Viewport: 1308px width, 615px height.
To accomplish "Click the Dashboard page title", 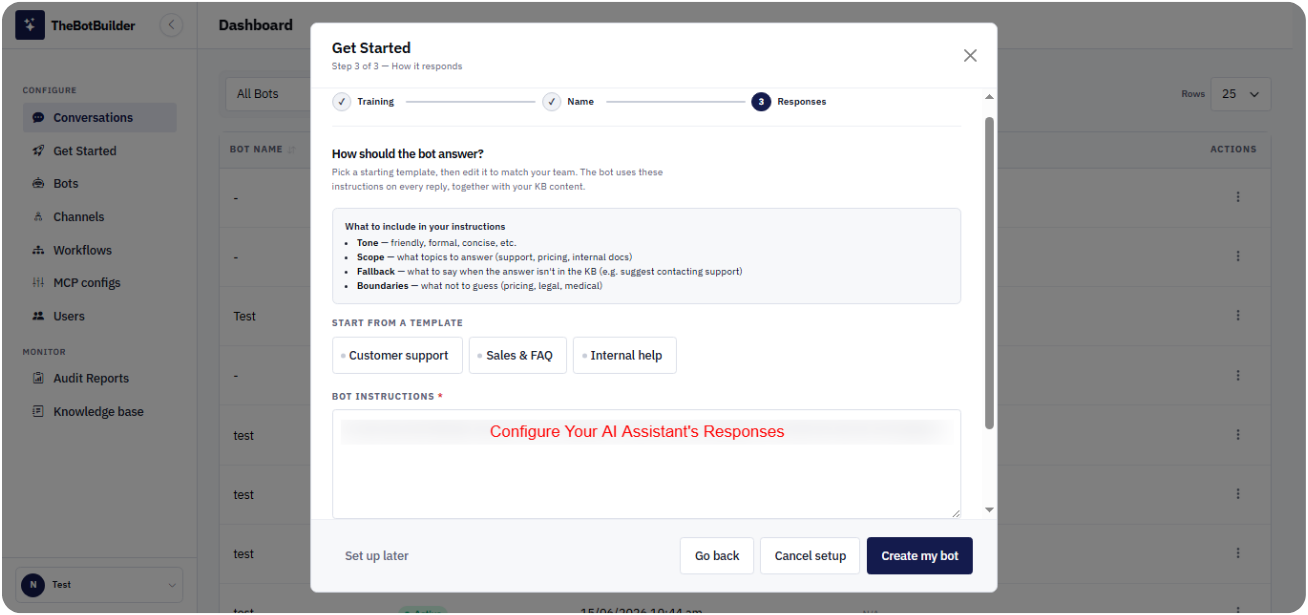I will pyautogui.click(x=256, y=25).
